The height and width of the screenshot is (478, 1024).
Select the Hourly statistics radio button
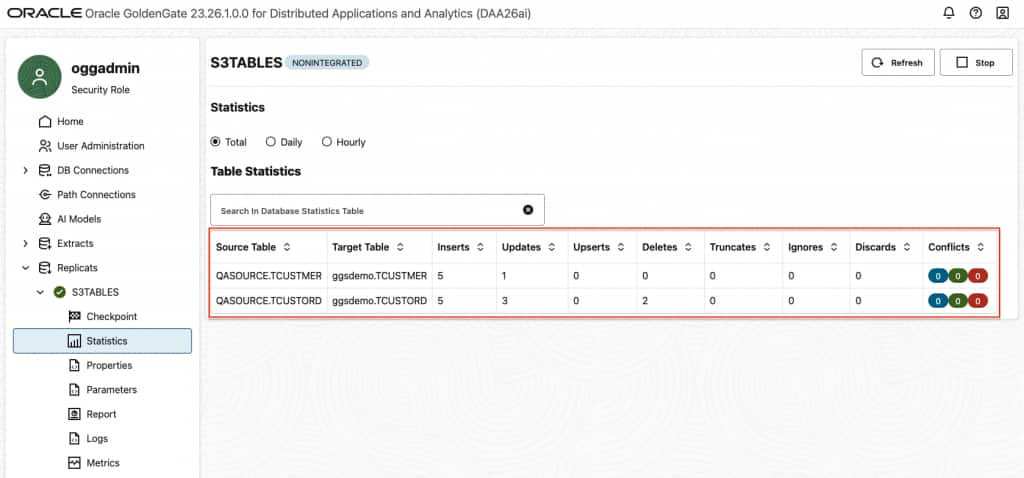[x=326, y=142]
